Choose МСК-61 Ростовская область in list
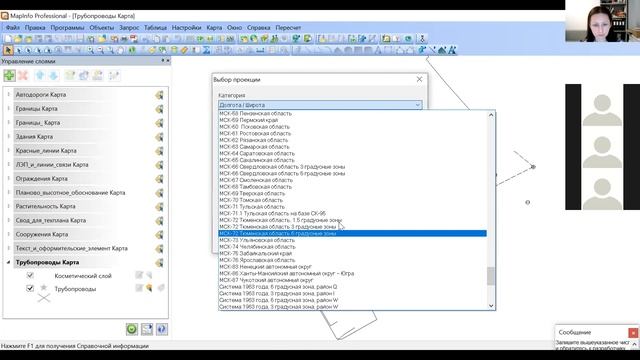This screenshot has height=360, width=640. pyautogui.click(x=353, y=133)
